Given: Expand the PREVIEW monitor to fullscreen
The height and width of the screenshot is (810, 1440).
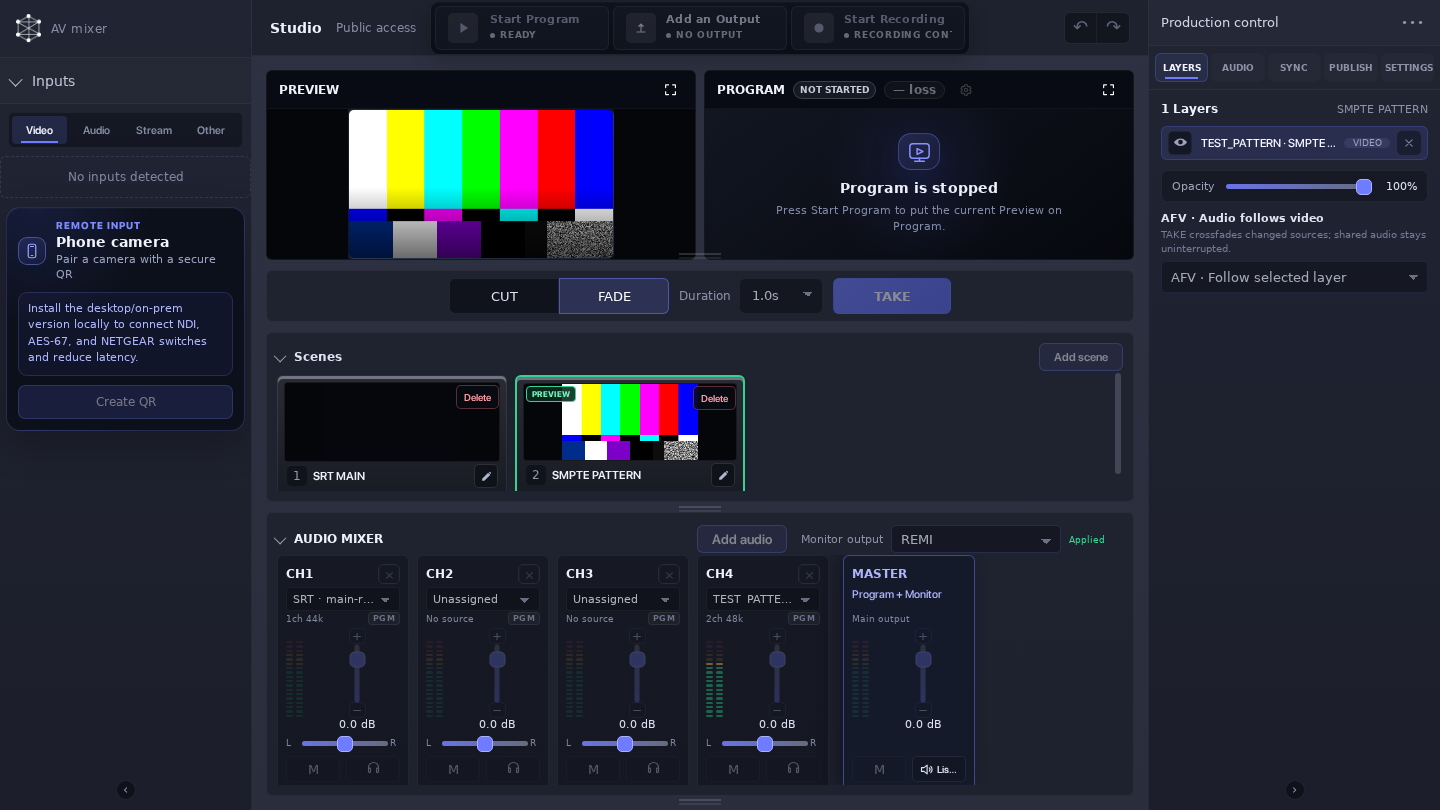Looking at the screenshot, I should pos(670,90).
